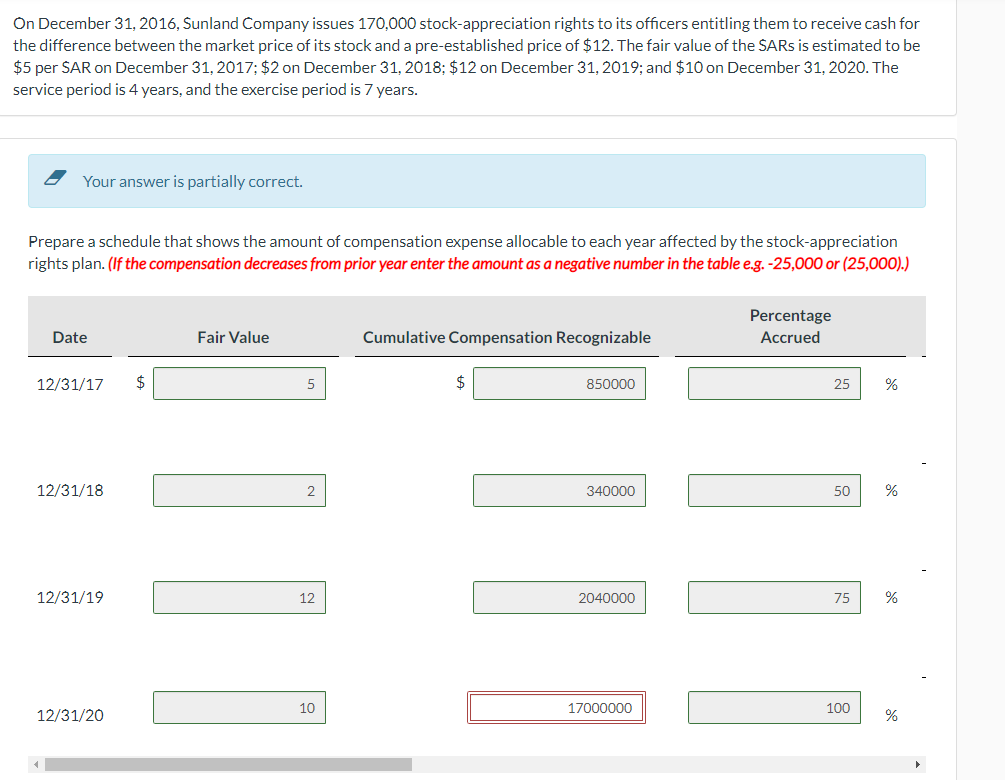
Task: Click the incorrect red field showing 17000000
Action: tap(556, 708)
